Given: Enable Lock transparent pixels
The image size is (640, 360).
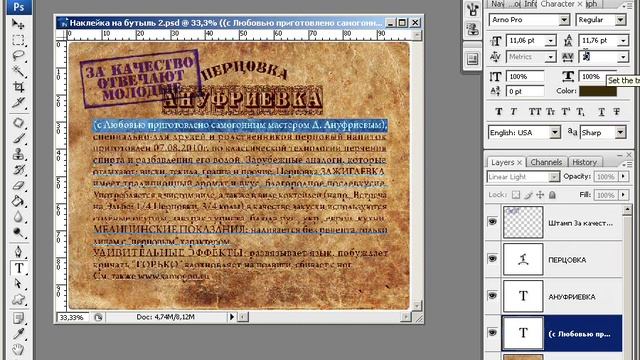Looking at the screenshot, I should 516,195.
